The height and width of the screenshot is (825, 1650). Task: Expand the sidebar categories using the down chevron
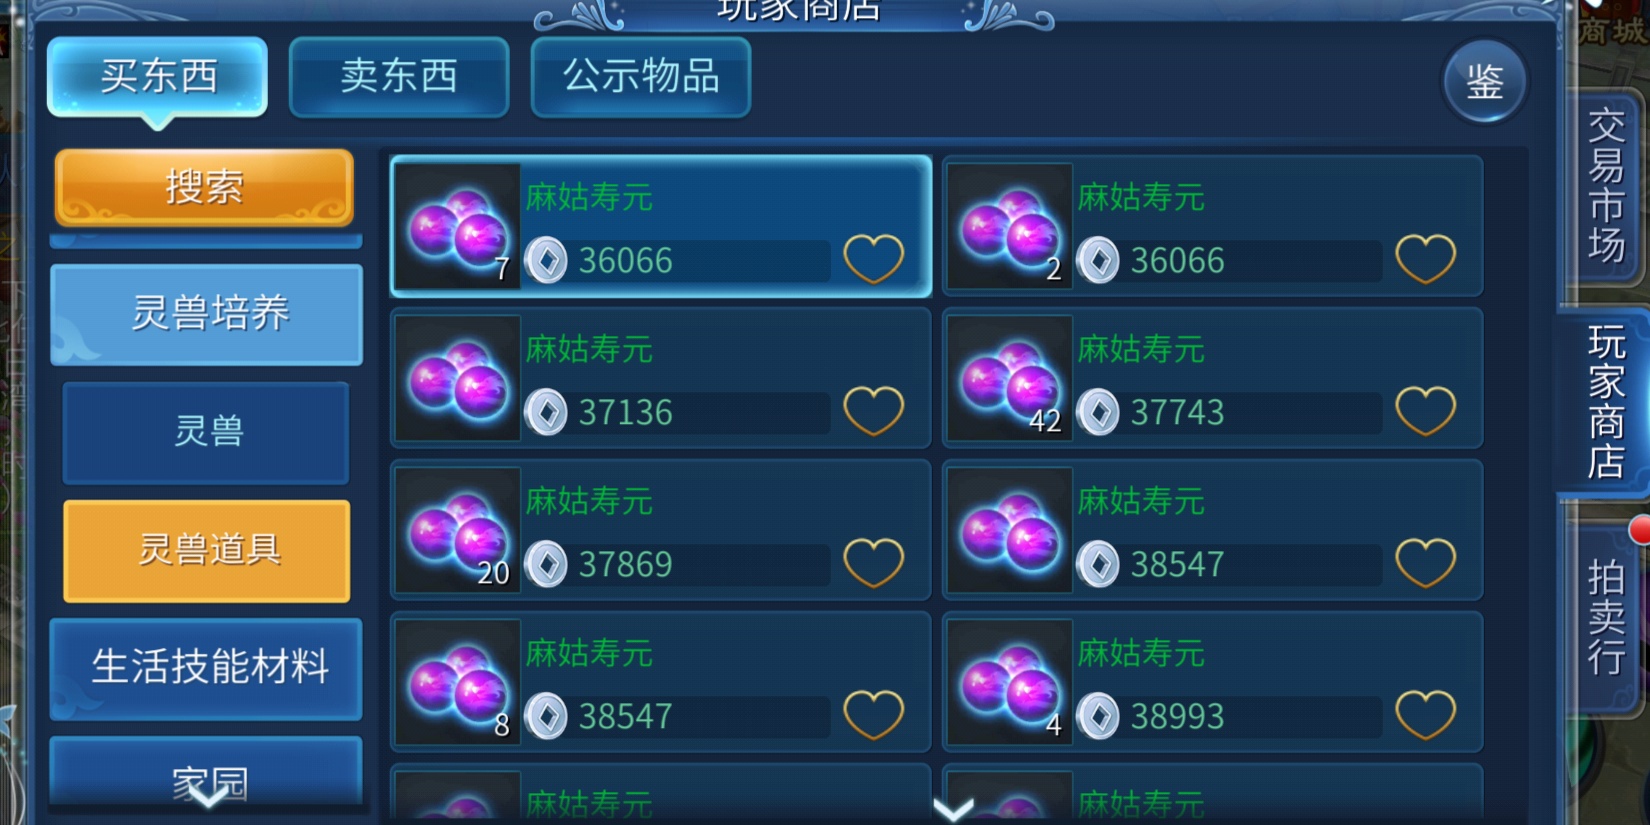[x=209, y=797]
